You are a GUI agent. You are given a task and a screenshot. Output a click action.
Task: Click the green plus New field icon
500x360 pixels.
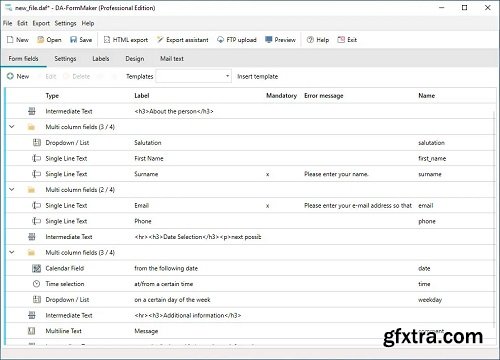coord(10,76)
